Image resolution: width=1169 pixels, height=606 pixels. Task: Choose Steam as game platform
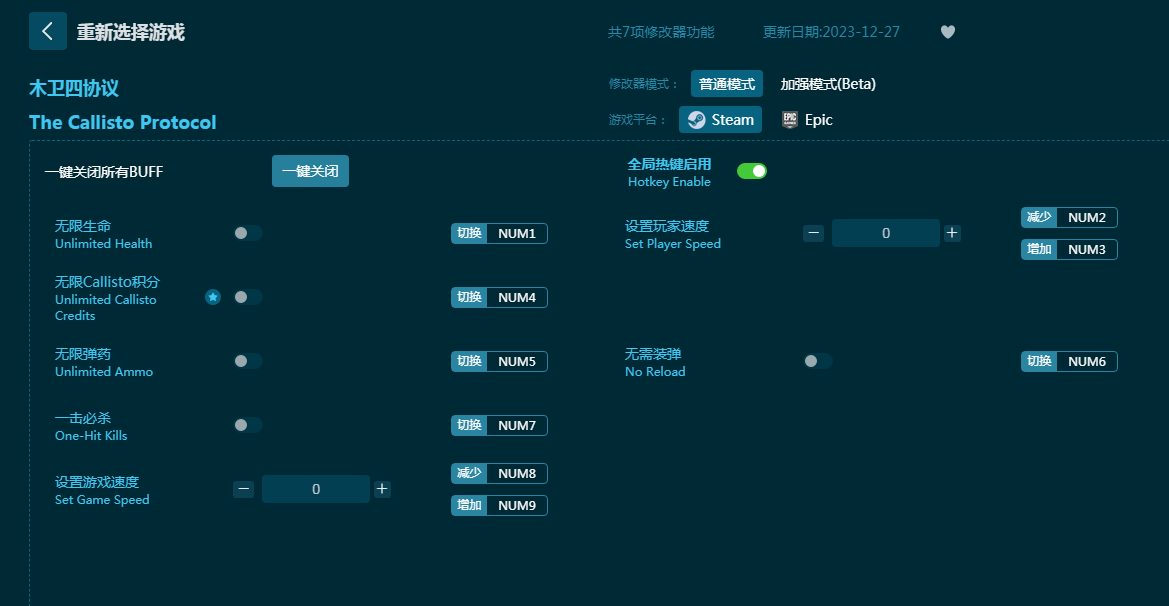tap(720, 120)
